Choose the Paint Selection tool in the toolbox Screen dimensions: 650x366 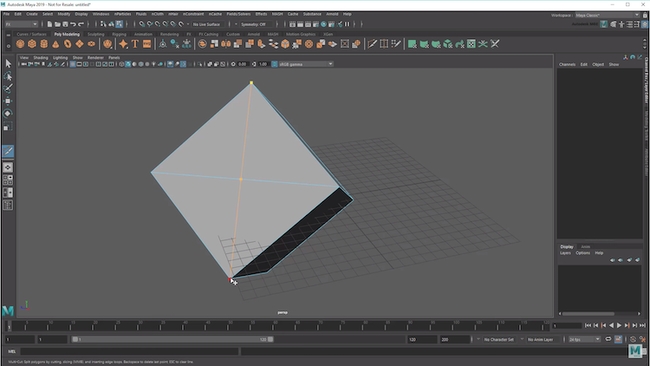(8, 88)
